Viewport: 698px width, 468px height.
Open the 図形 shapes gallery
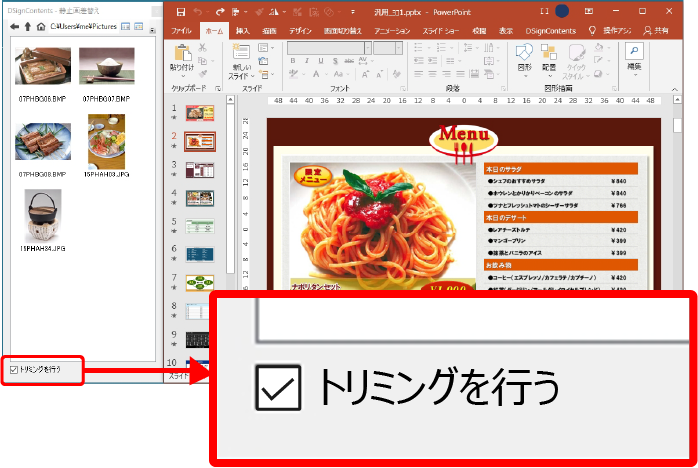524,60
